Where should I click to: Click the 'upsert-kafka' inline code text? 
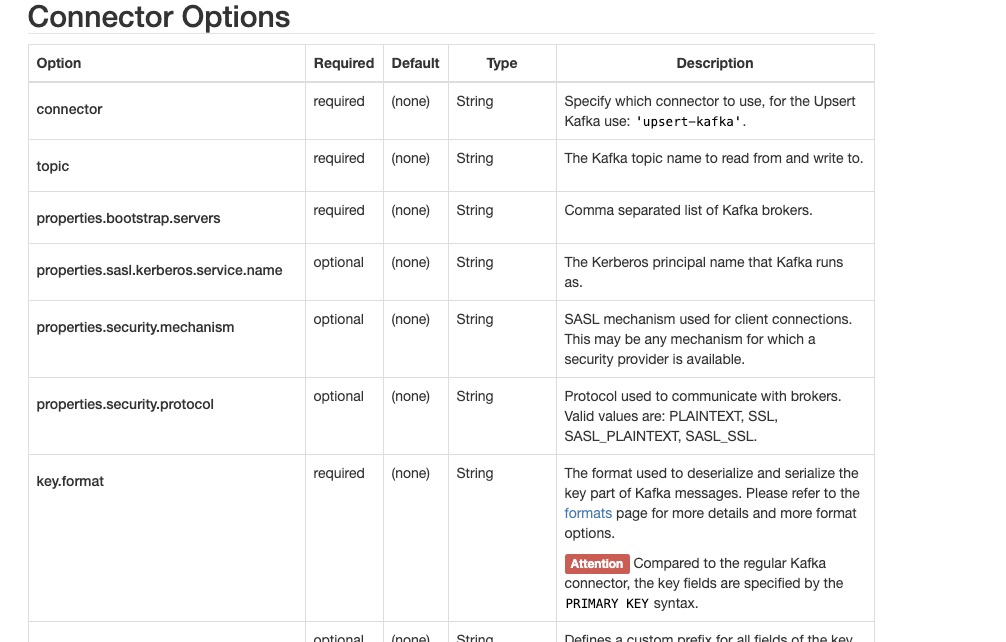[x=689, y=121]
